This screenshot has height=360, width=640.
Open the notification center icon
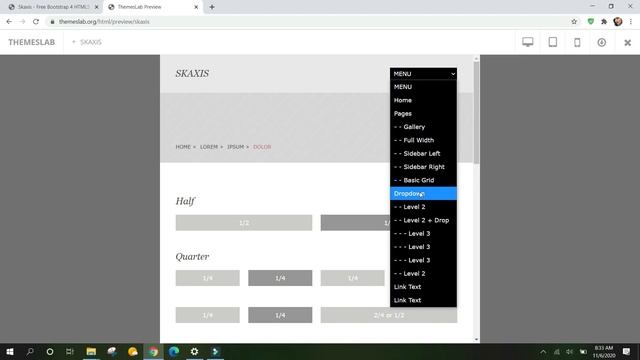click(627, 351)
